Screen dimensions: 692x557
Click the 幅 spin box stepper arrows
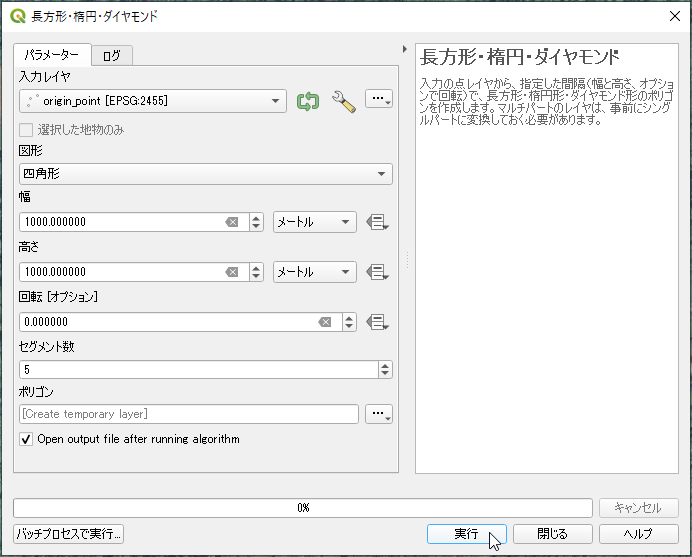(x=256, y=222)
